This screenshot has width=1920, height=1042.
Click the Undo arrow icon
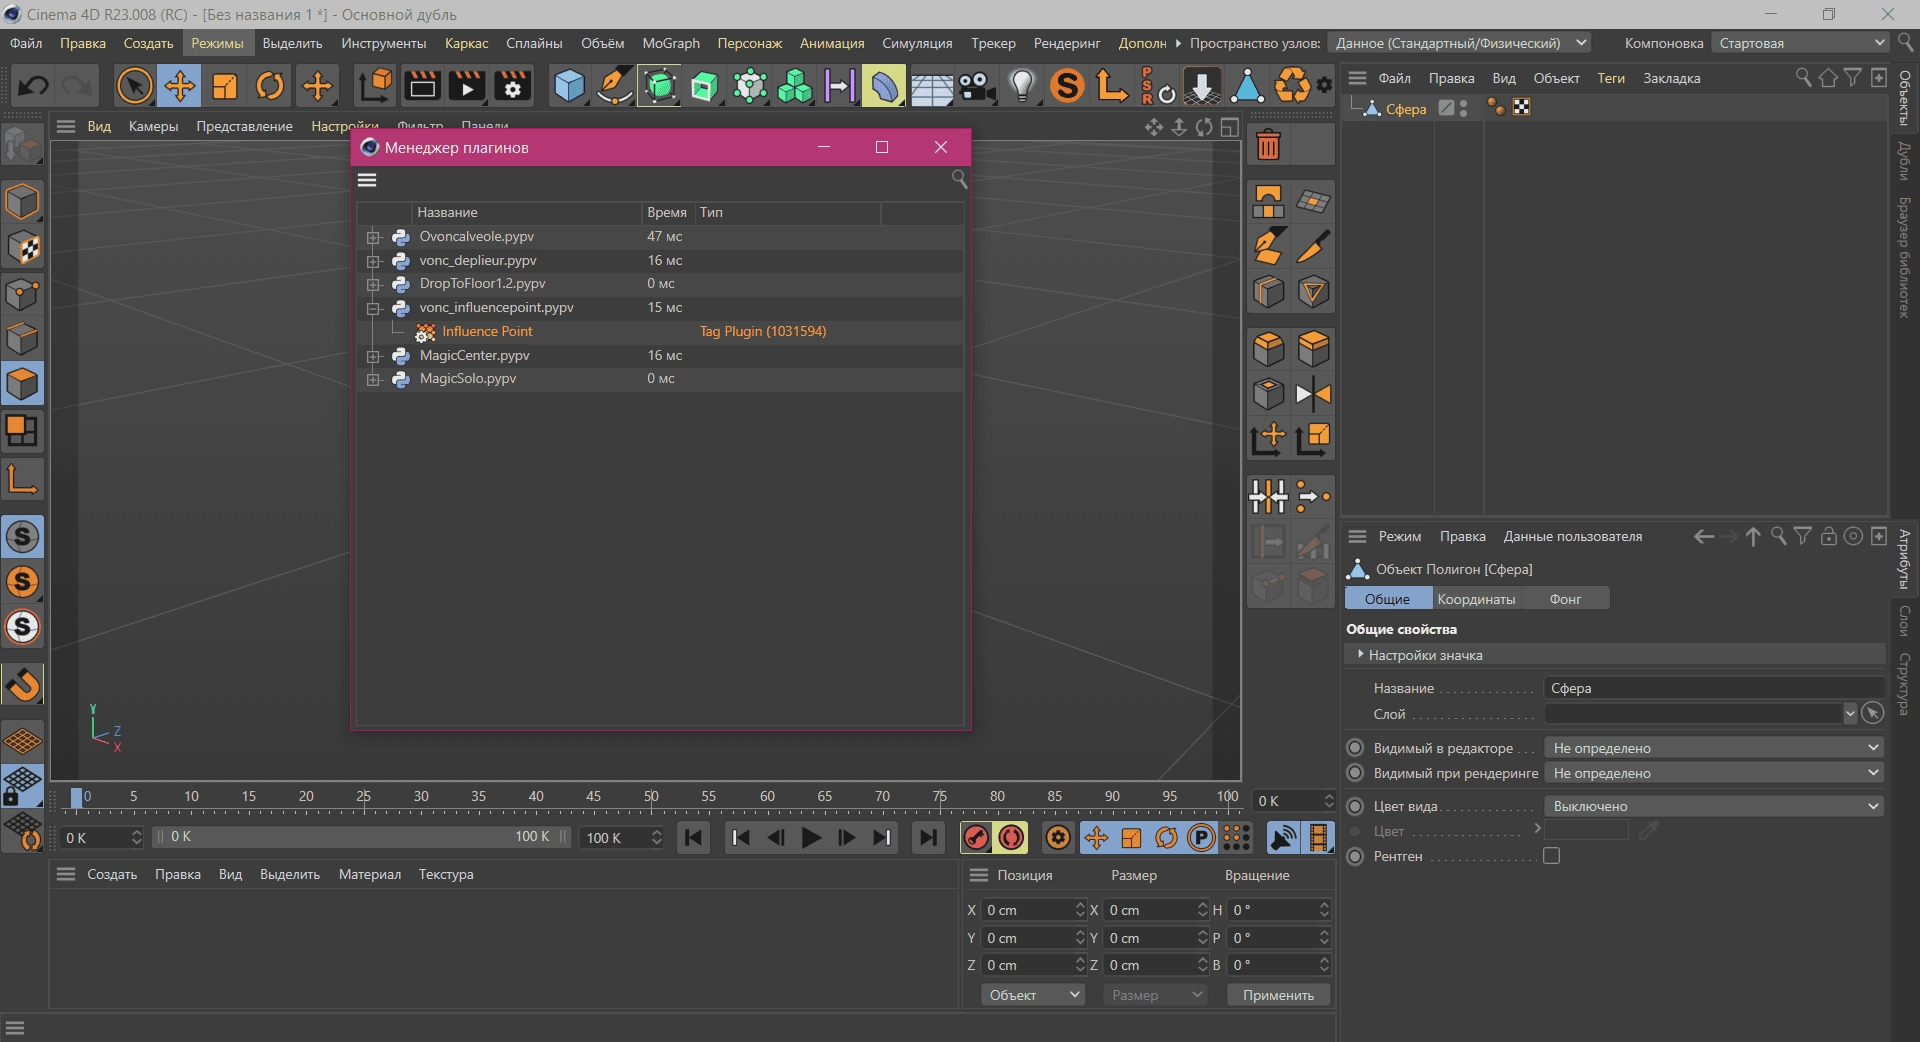pos(33,86)
